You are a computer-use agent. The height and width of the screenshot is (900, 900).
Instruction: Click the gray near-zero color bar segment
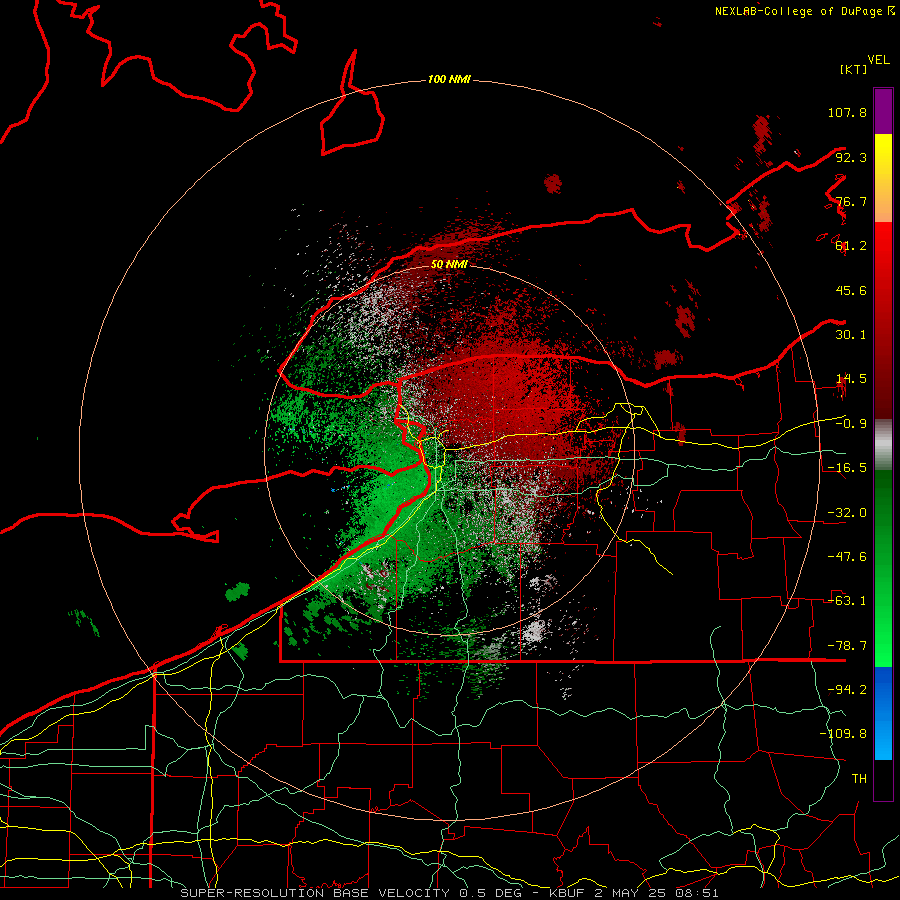pos(883,445)
